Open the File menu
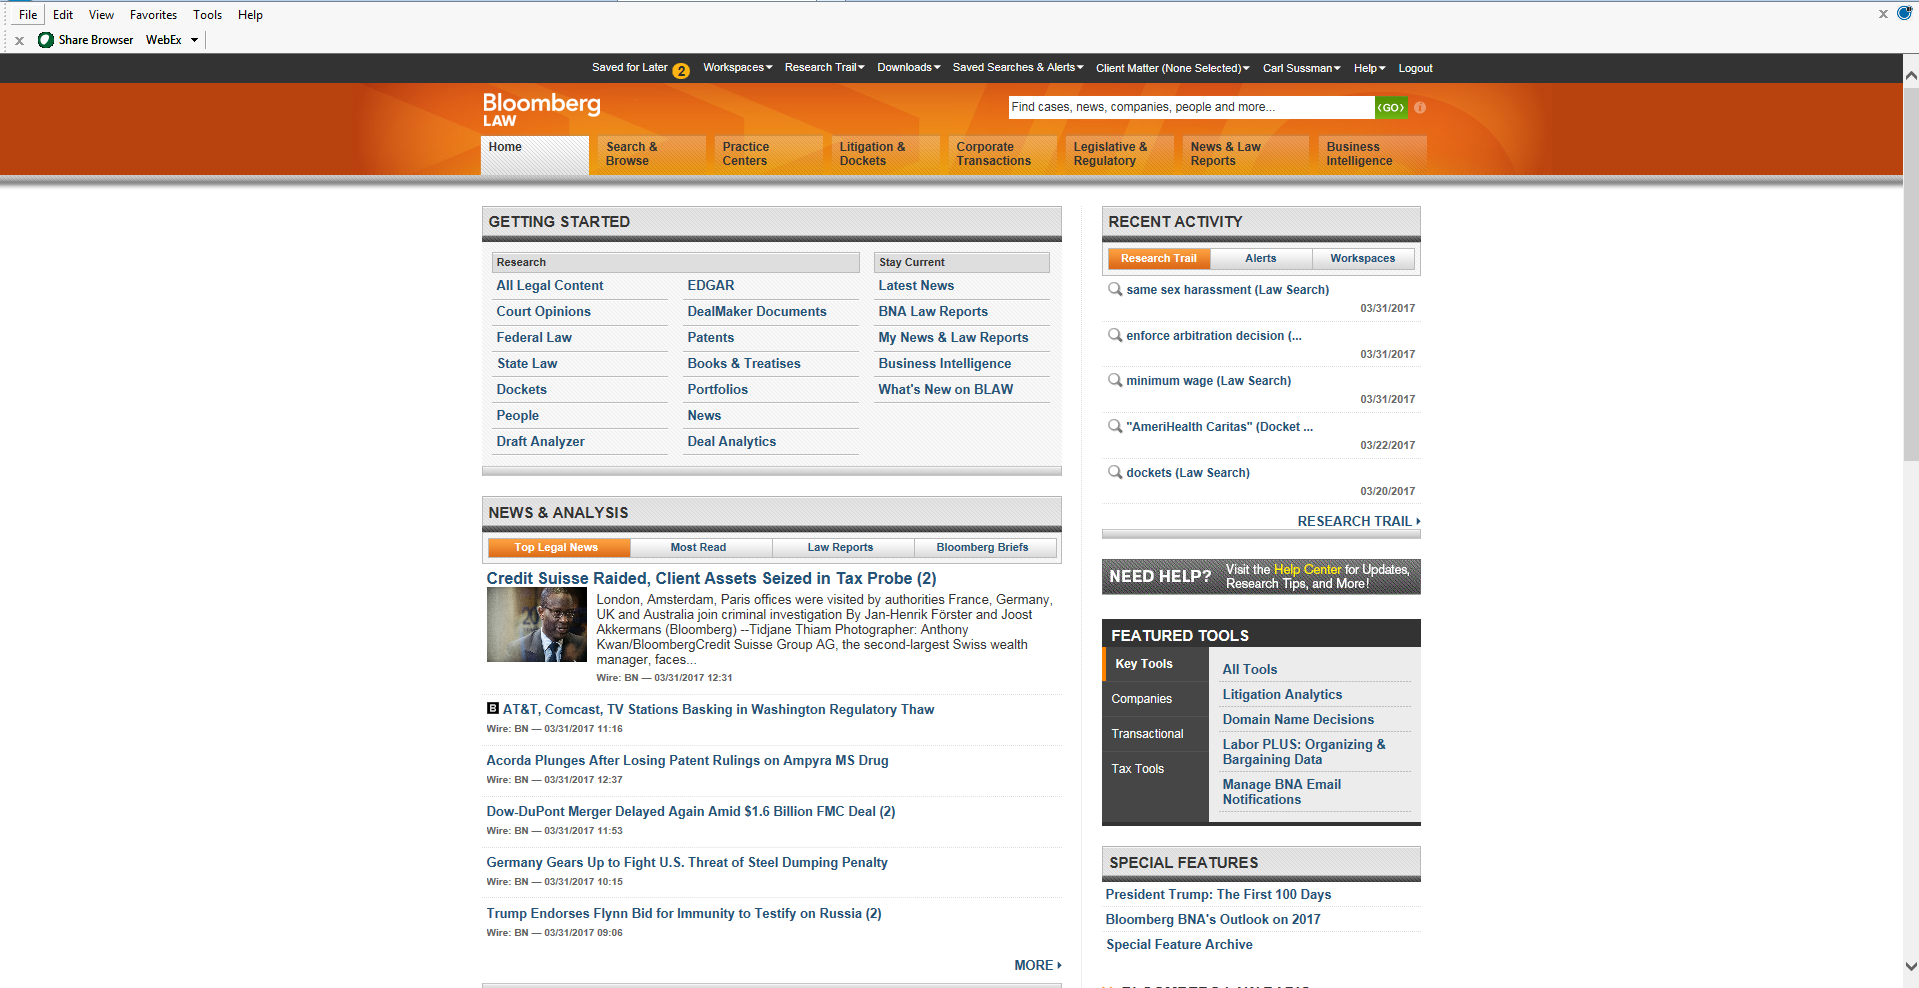The width and height of the screenshot is (1919, 988). pyautogui.click(x=28, y=15)
